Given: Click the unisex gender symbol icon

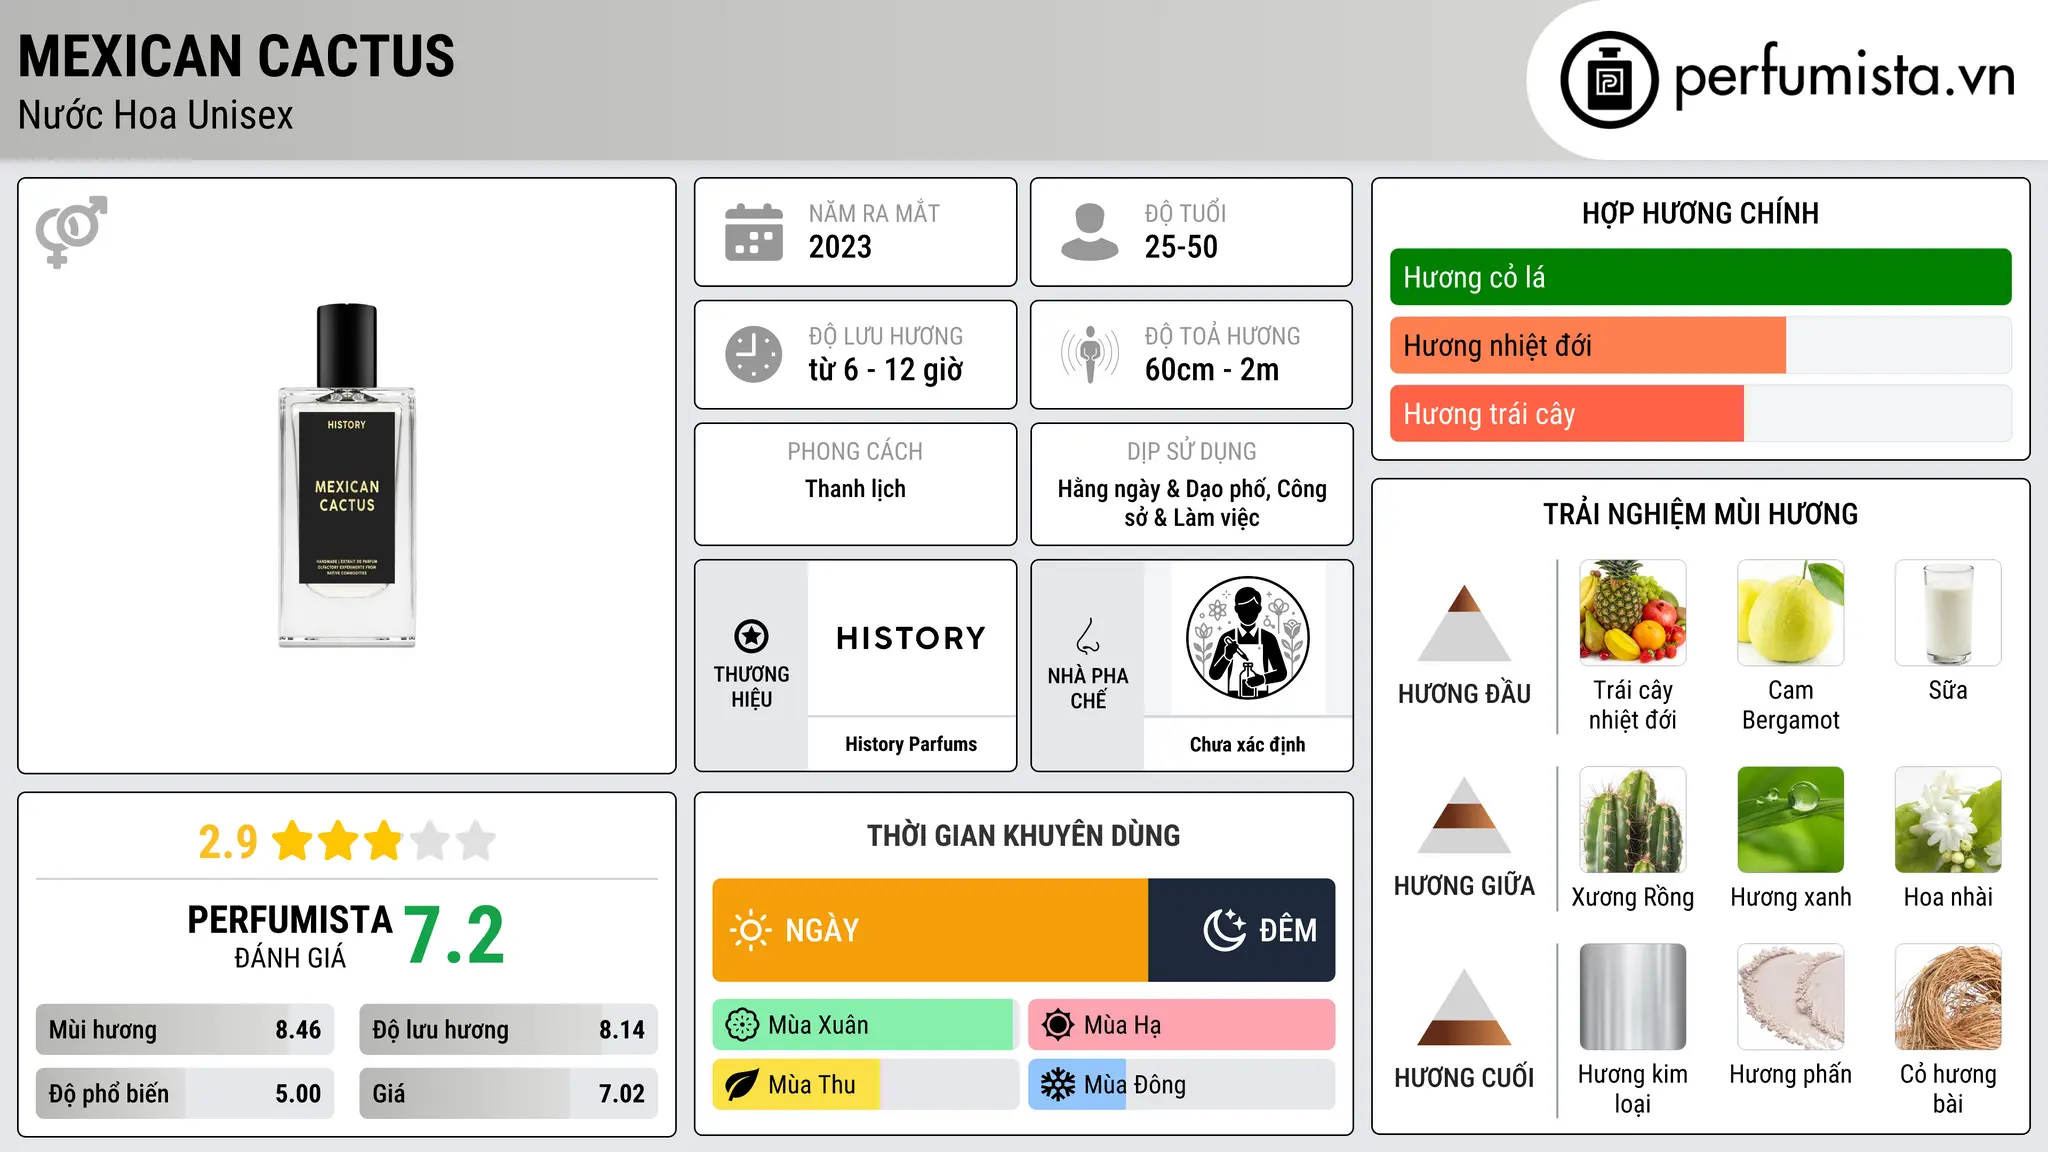Looking at the screenshot, I should (x=71, y=232).
